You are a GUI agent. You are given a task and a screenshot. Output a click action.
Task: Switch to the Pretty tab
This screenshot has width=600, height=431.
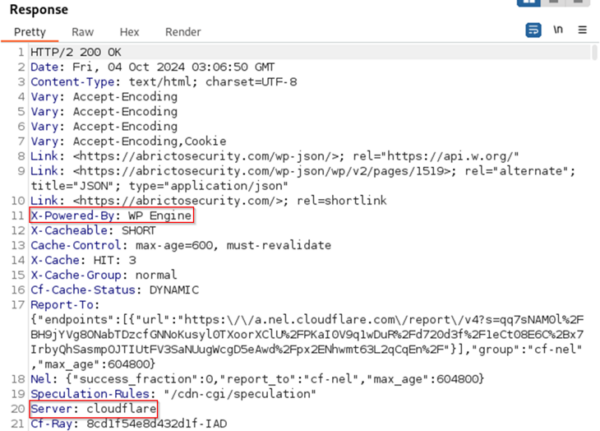click(x=30, y=32)
